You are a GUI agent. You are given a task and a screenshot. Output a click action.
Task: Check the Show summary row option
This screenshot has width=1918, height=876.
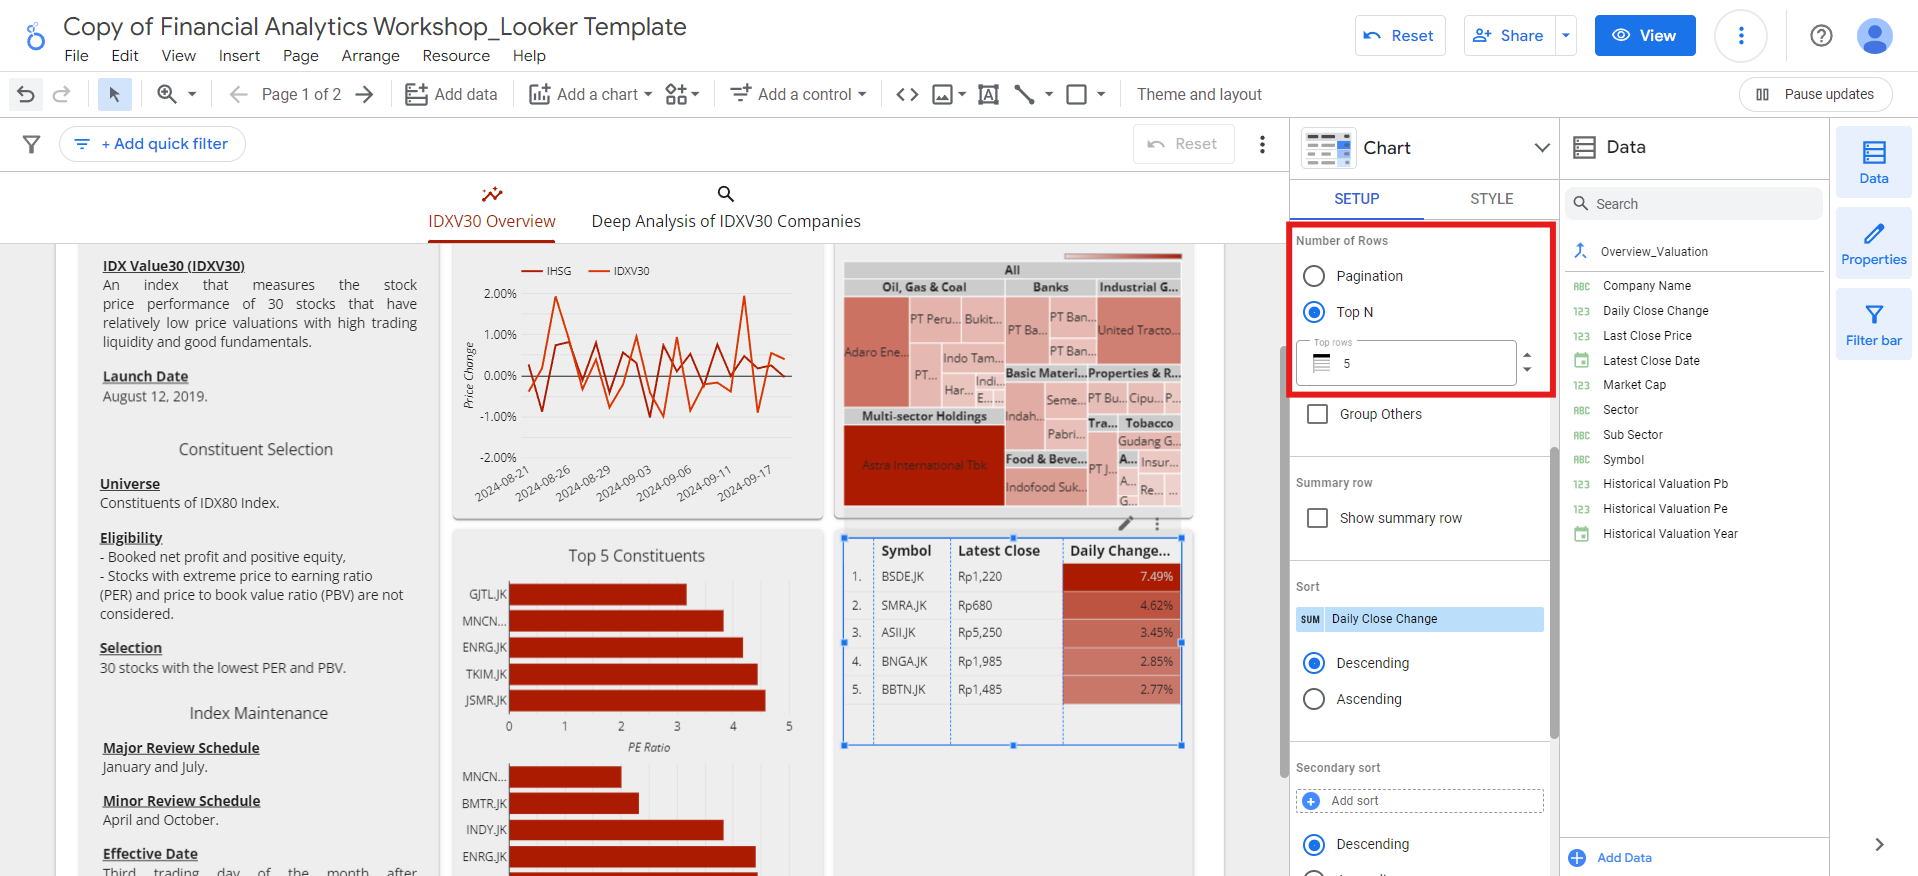tap(1318, 518)
